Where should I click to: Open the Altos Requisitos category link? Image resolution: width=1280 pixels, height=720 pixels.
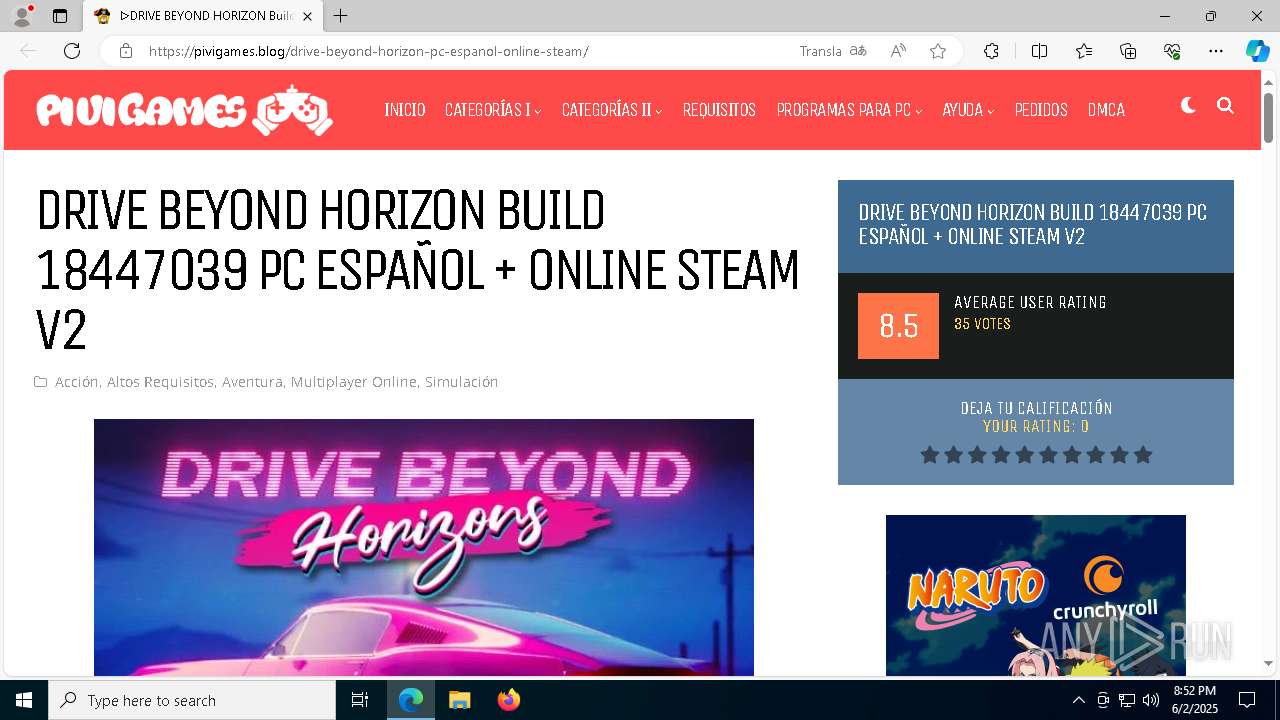click(160, 382)
